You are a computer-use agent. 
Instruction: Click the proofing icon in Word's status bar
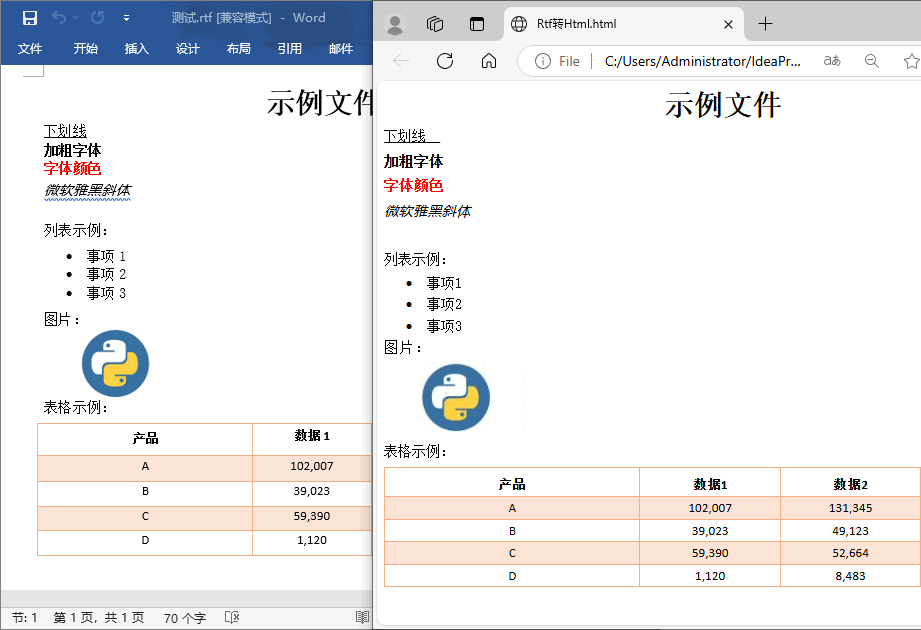pyautogui.click(x=232, y=618)
